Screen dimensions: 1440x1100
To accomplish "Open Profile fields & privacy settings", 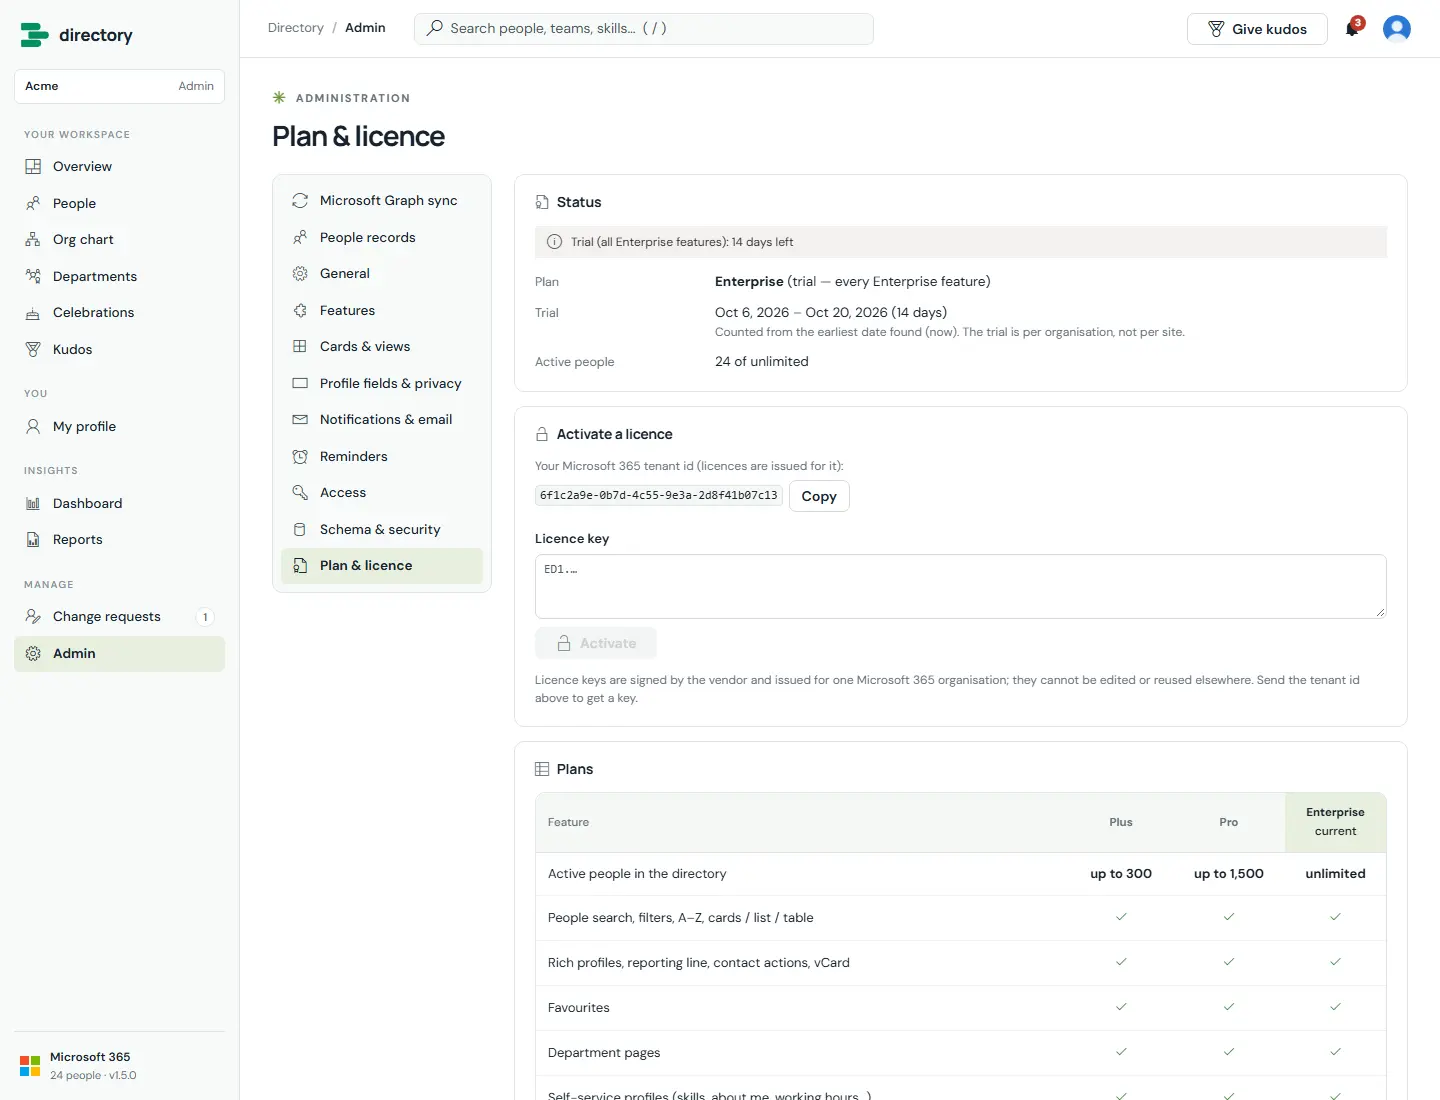I will pyautogui.click(x=382, y=384).
